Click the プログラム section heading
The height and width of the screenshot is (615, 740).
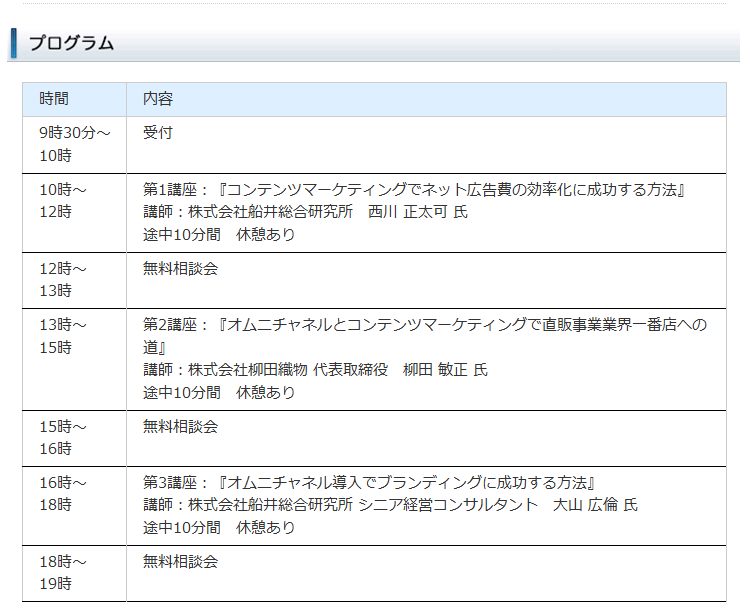[x=71, y=43]
